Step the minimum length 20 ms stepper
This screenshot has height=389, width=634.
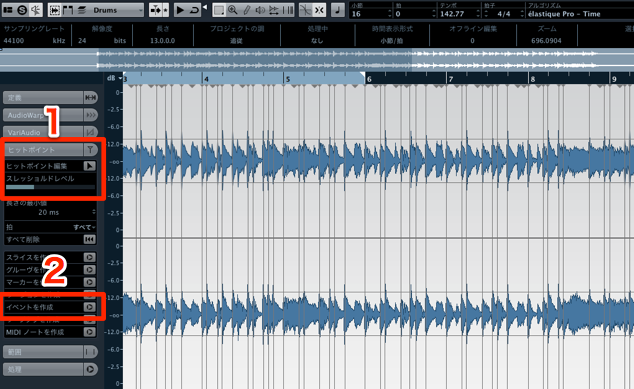pos(94,212)
